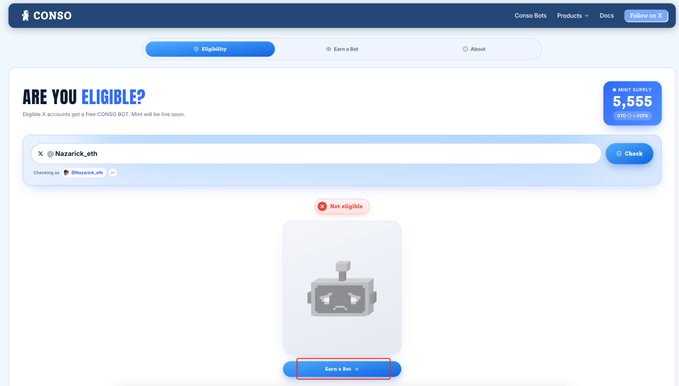Click the X handle input field
The width and height of the screenshot is (679, 386).
tap(316, 154)
